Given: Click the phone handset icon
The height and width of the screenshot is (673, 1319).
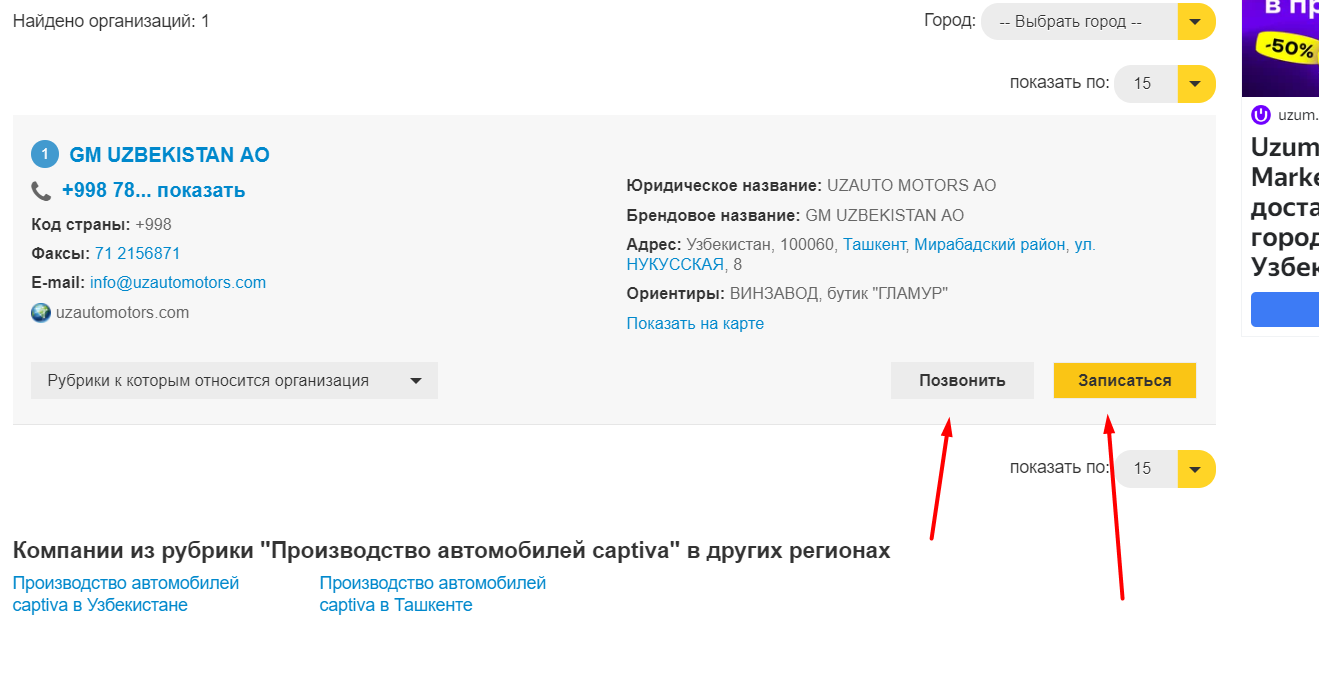Looking at the screenshot, I should (x=41, y=191).
